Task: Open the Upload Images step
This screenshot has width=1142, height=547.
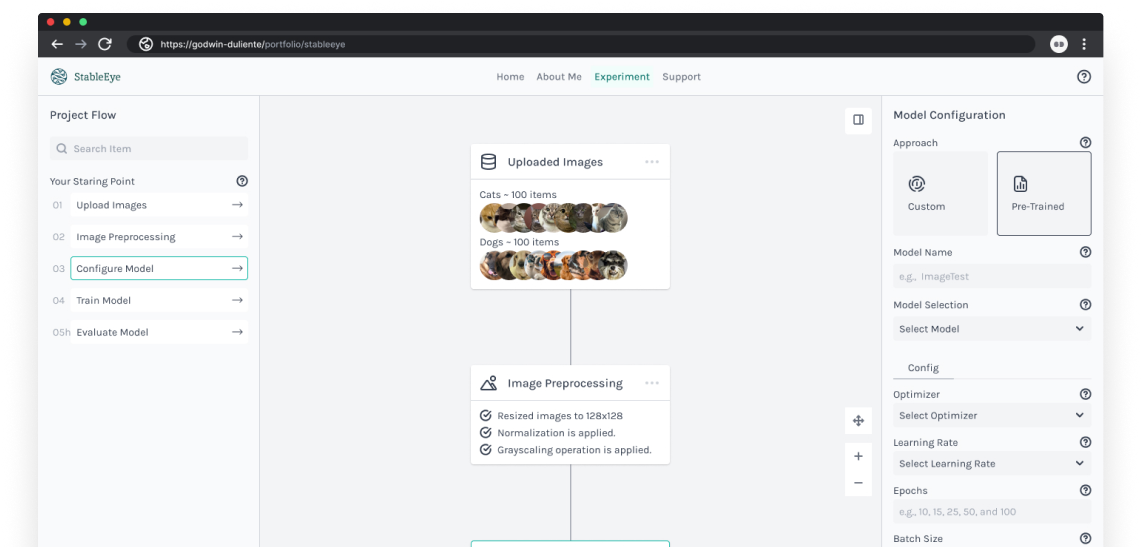Action: click(158, 205)
